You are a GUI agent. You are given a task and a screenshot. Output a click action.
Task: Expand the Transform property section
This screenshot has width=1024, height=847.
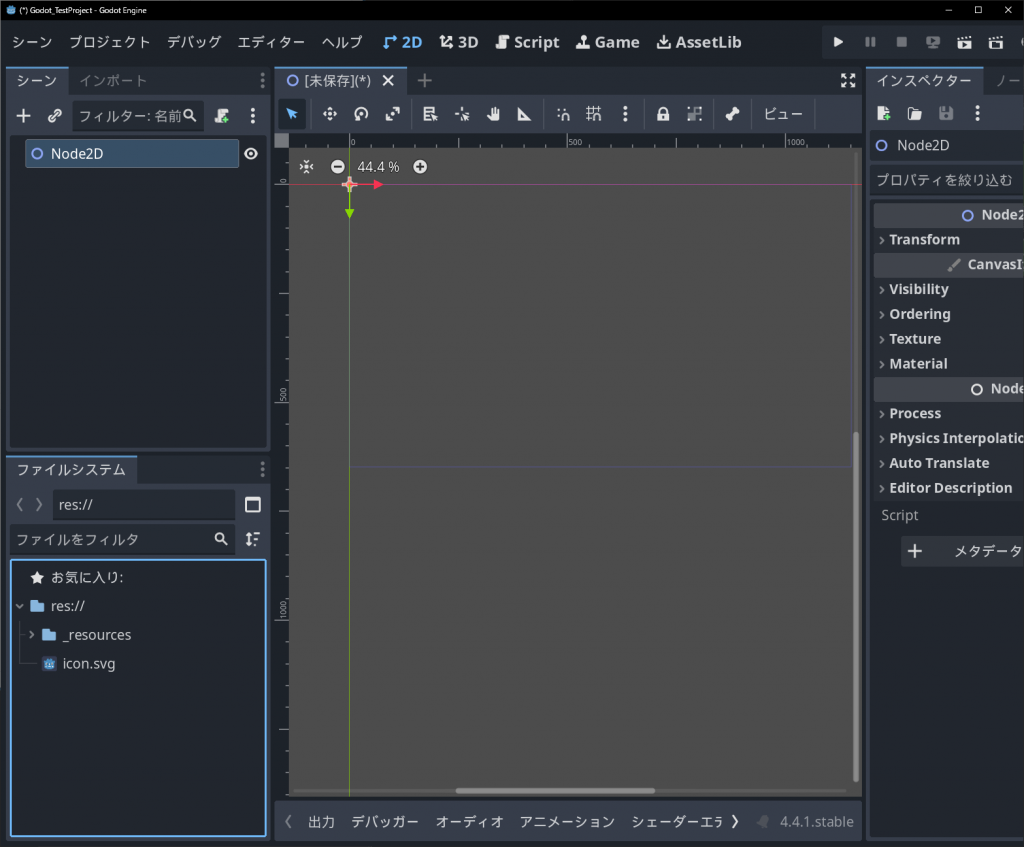pos(924,239)
